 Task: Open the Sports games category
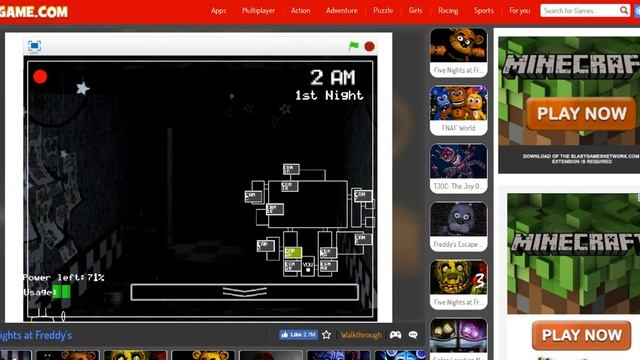tap(484, 11)
